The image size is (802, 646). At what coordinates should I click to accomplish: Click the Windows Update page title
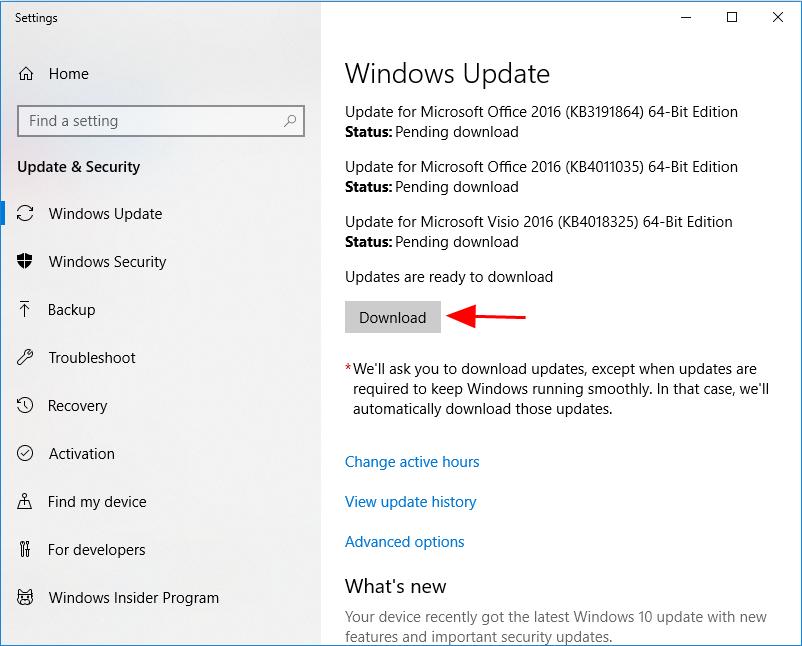[447, 74]
